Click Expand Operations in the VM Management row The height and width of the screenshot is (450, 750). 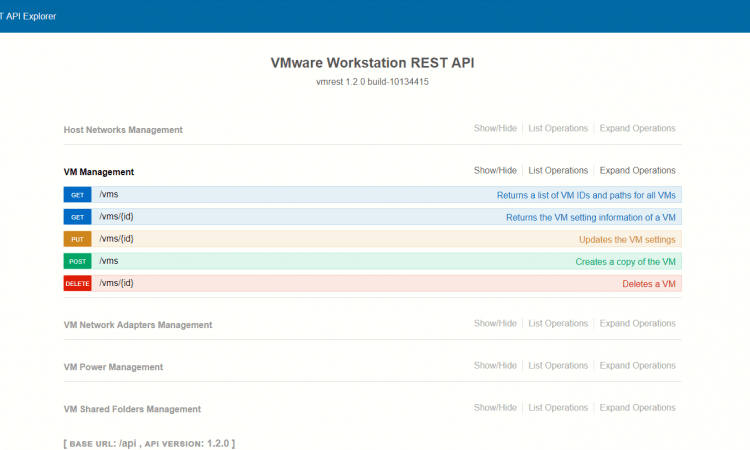click(637, 170)
